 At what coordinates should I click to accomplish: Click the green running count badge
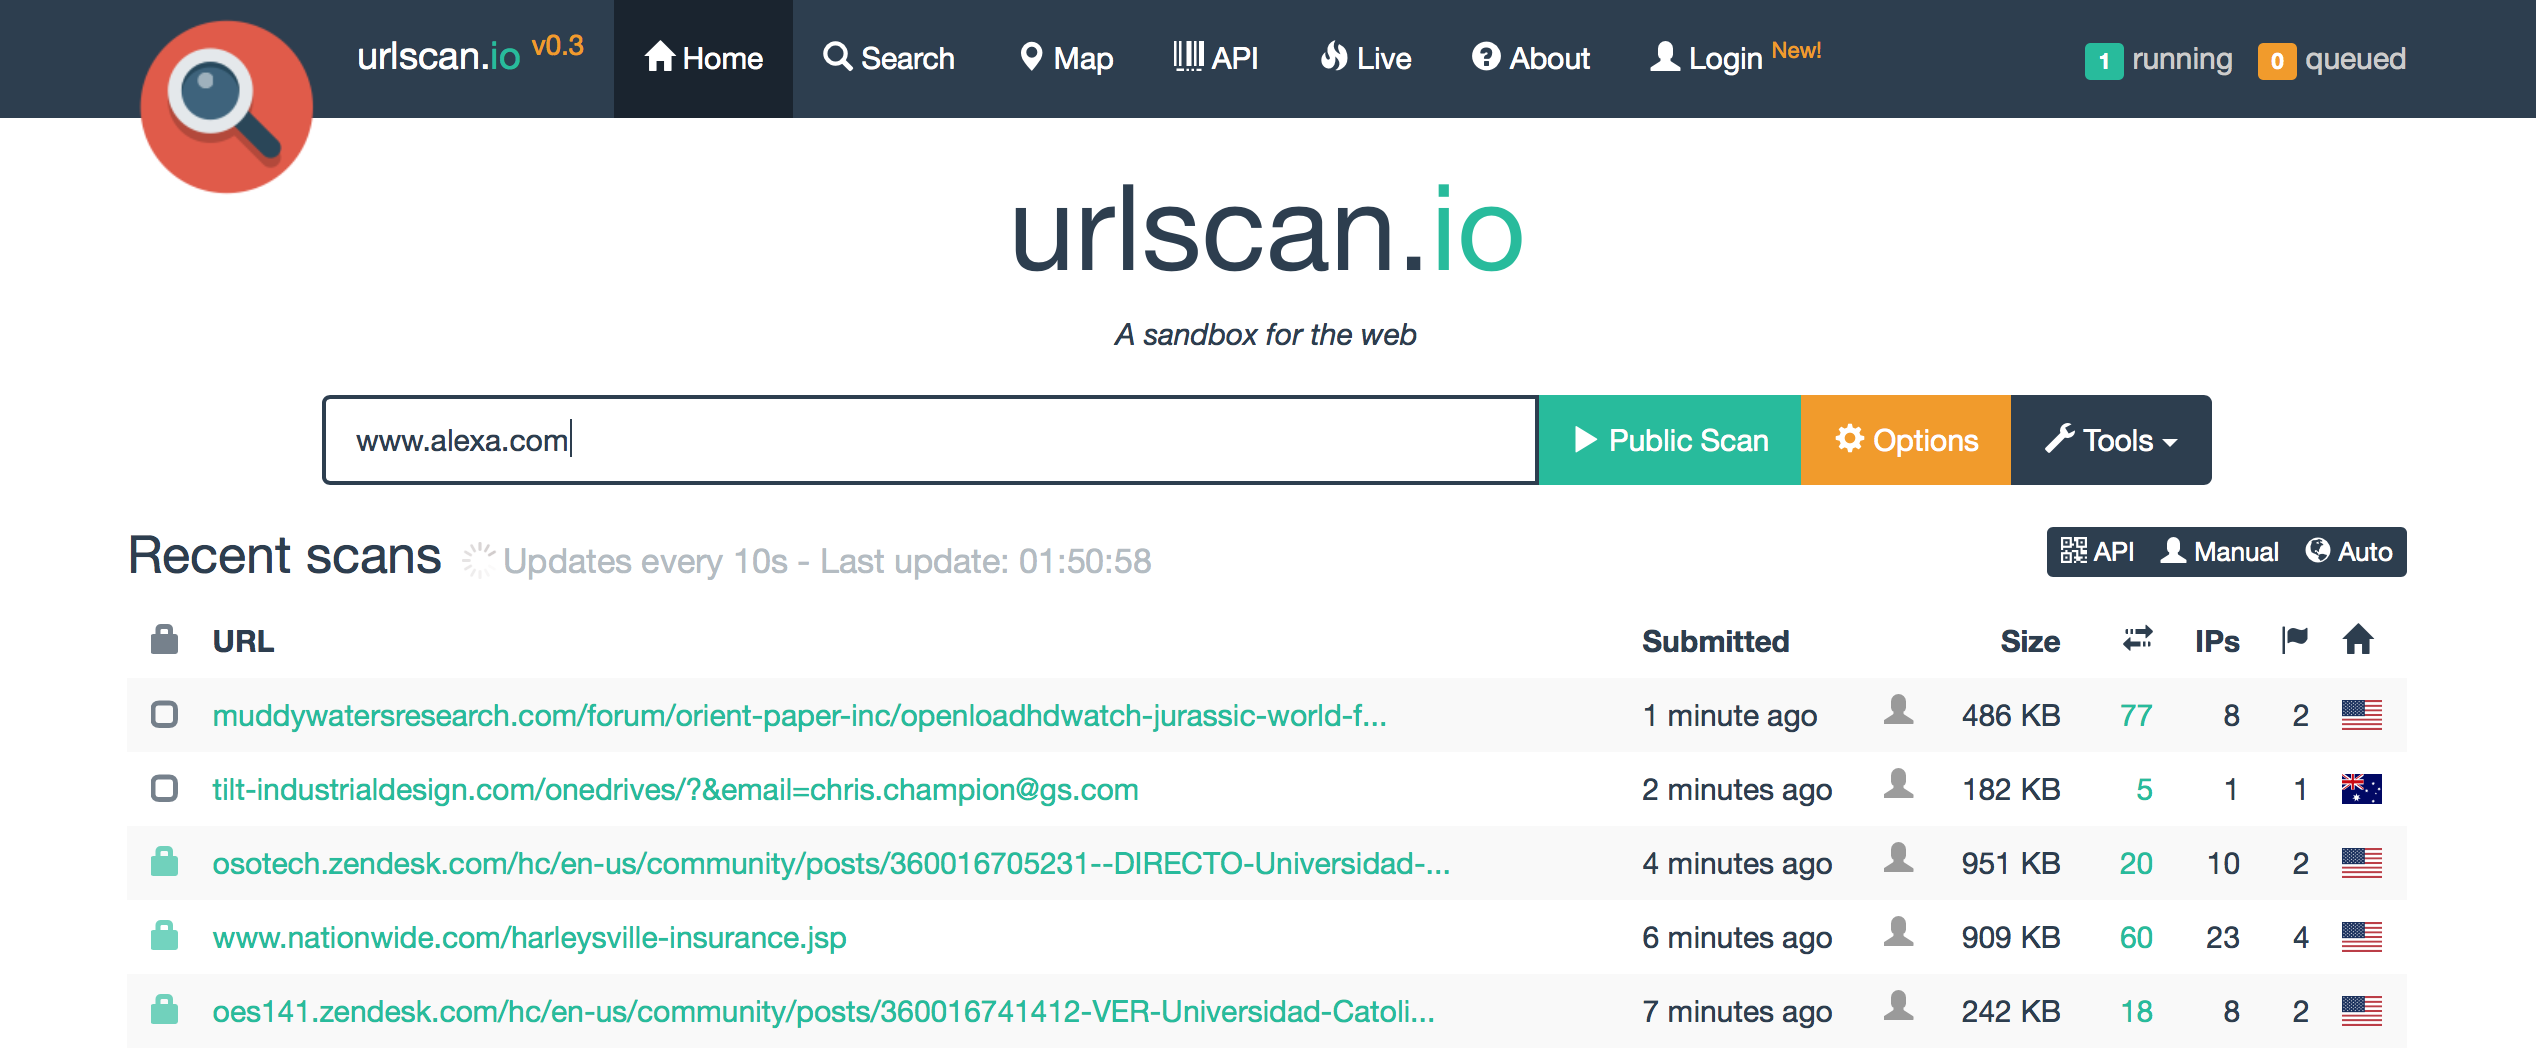pos(2104,61)
